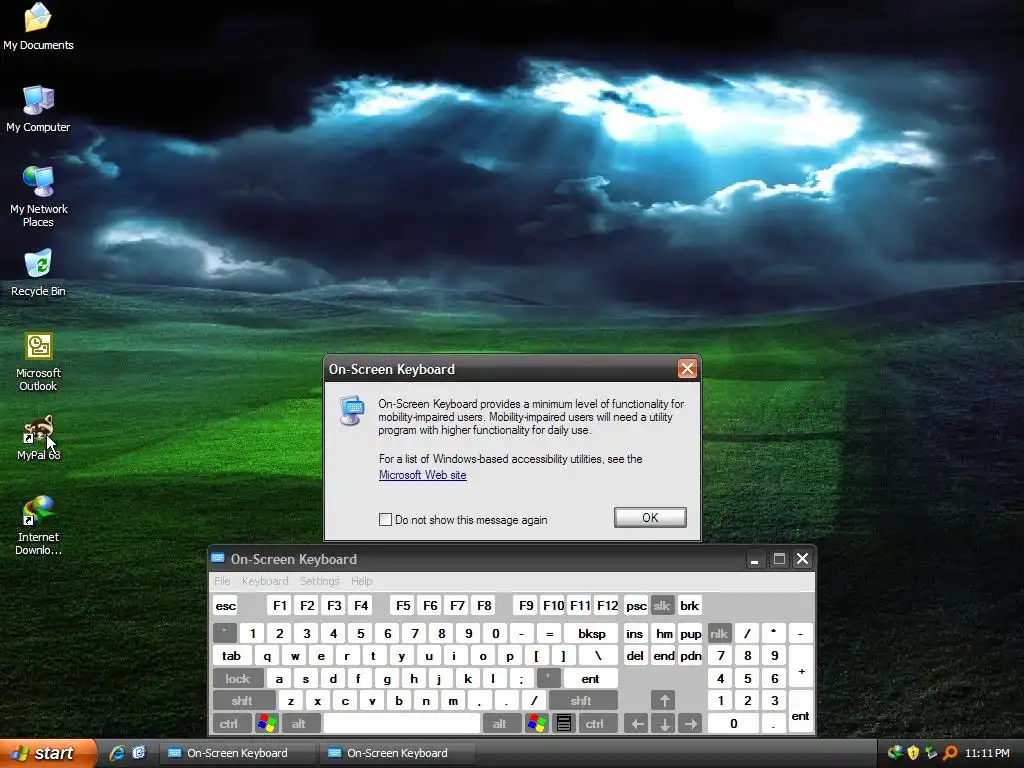The width and height of the screenshot is (1024, 768).
Task: Click the tab key
Action: [x=231, y=656]
